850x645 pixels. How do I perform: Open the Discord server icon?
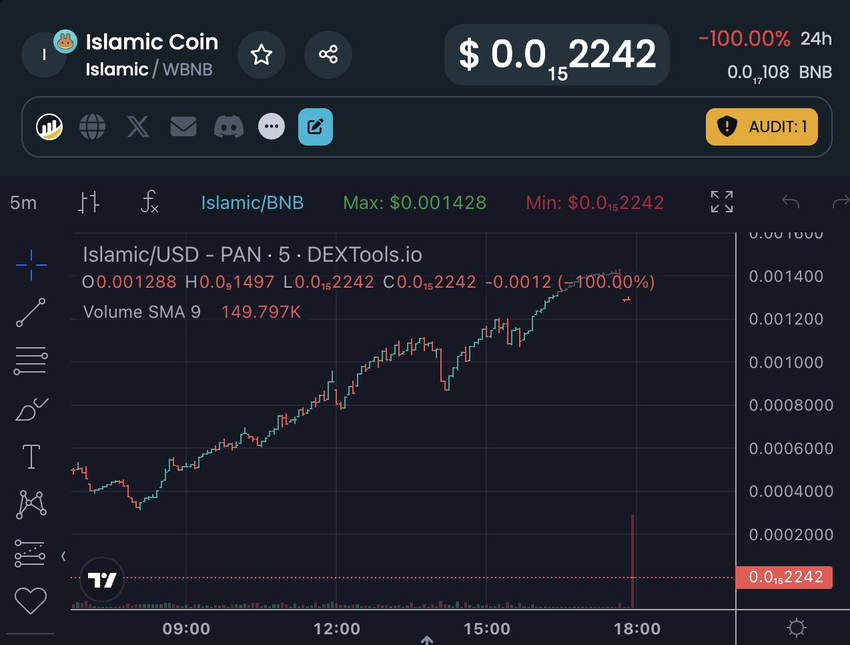[228, 127]
